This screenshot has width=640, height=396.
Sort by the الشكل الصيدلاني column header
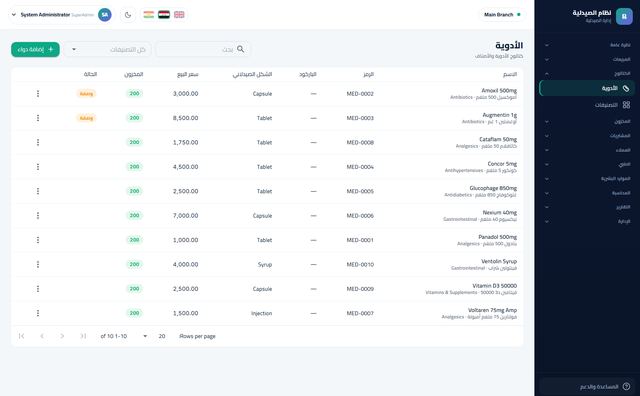[x=252, y=74]
